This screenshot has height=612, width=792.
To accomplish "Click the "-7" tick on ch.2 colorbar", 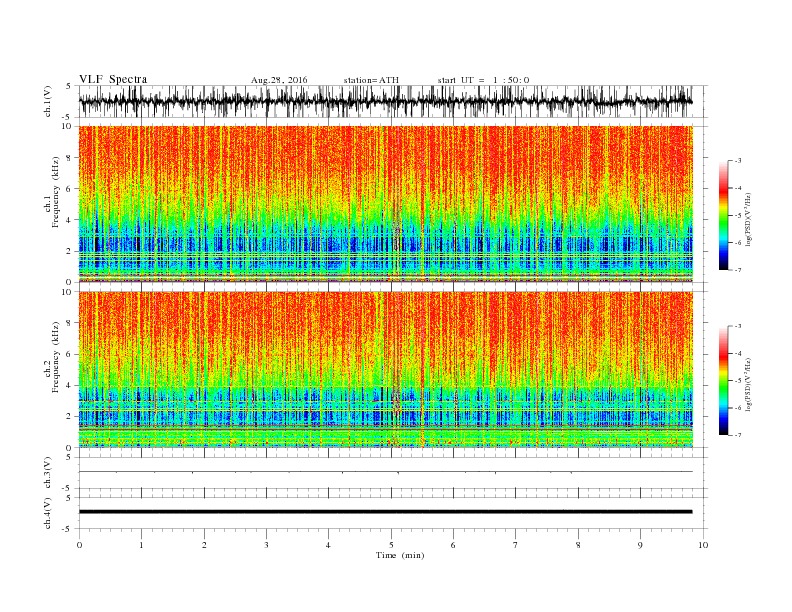I will click(738, 435).
